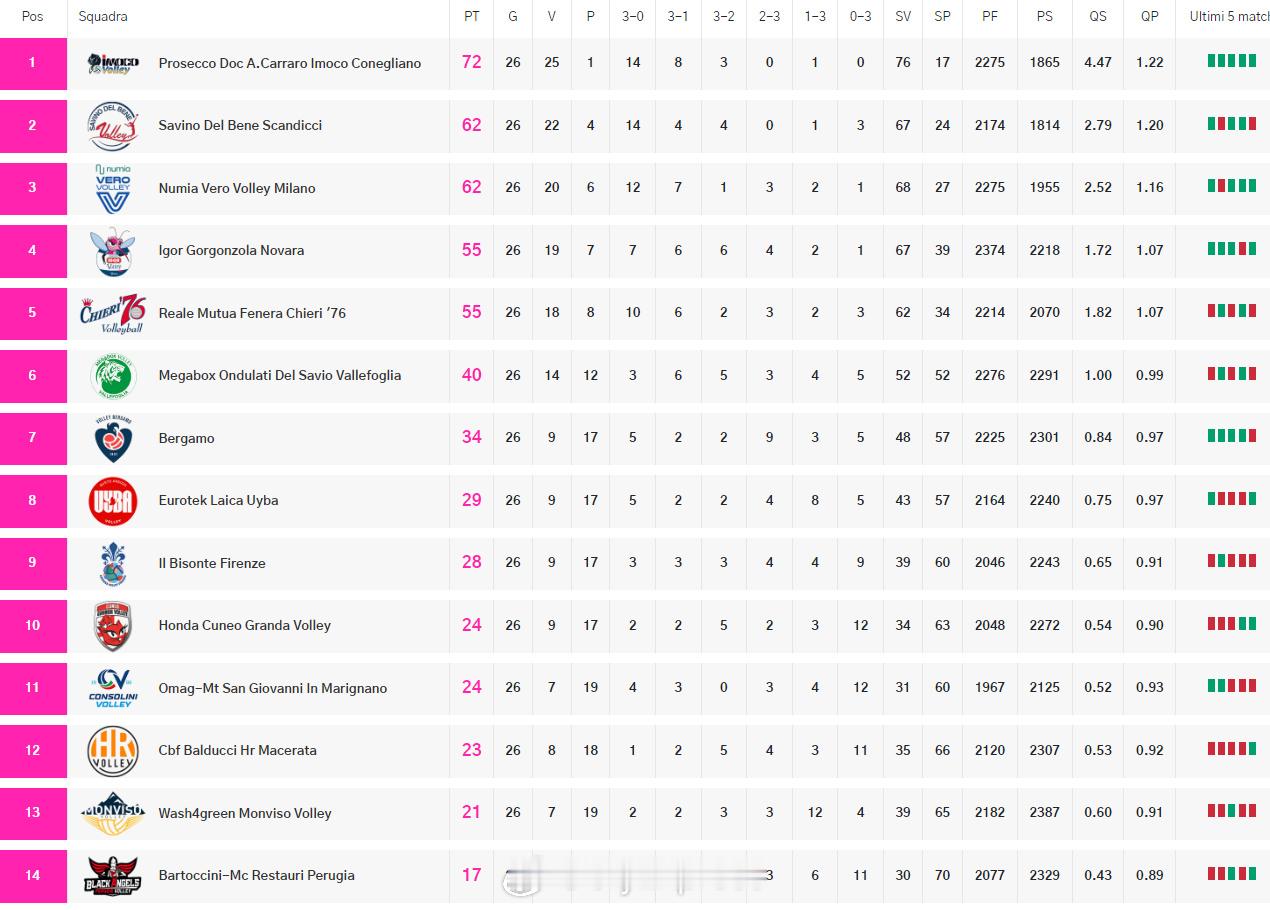The height and width of the screenshot is (910, 1270).
Task: Click the QP column header
Action: tap(1150, 16)
